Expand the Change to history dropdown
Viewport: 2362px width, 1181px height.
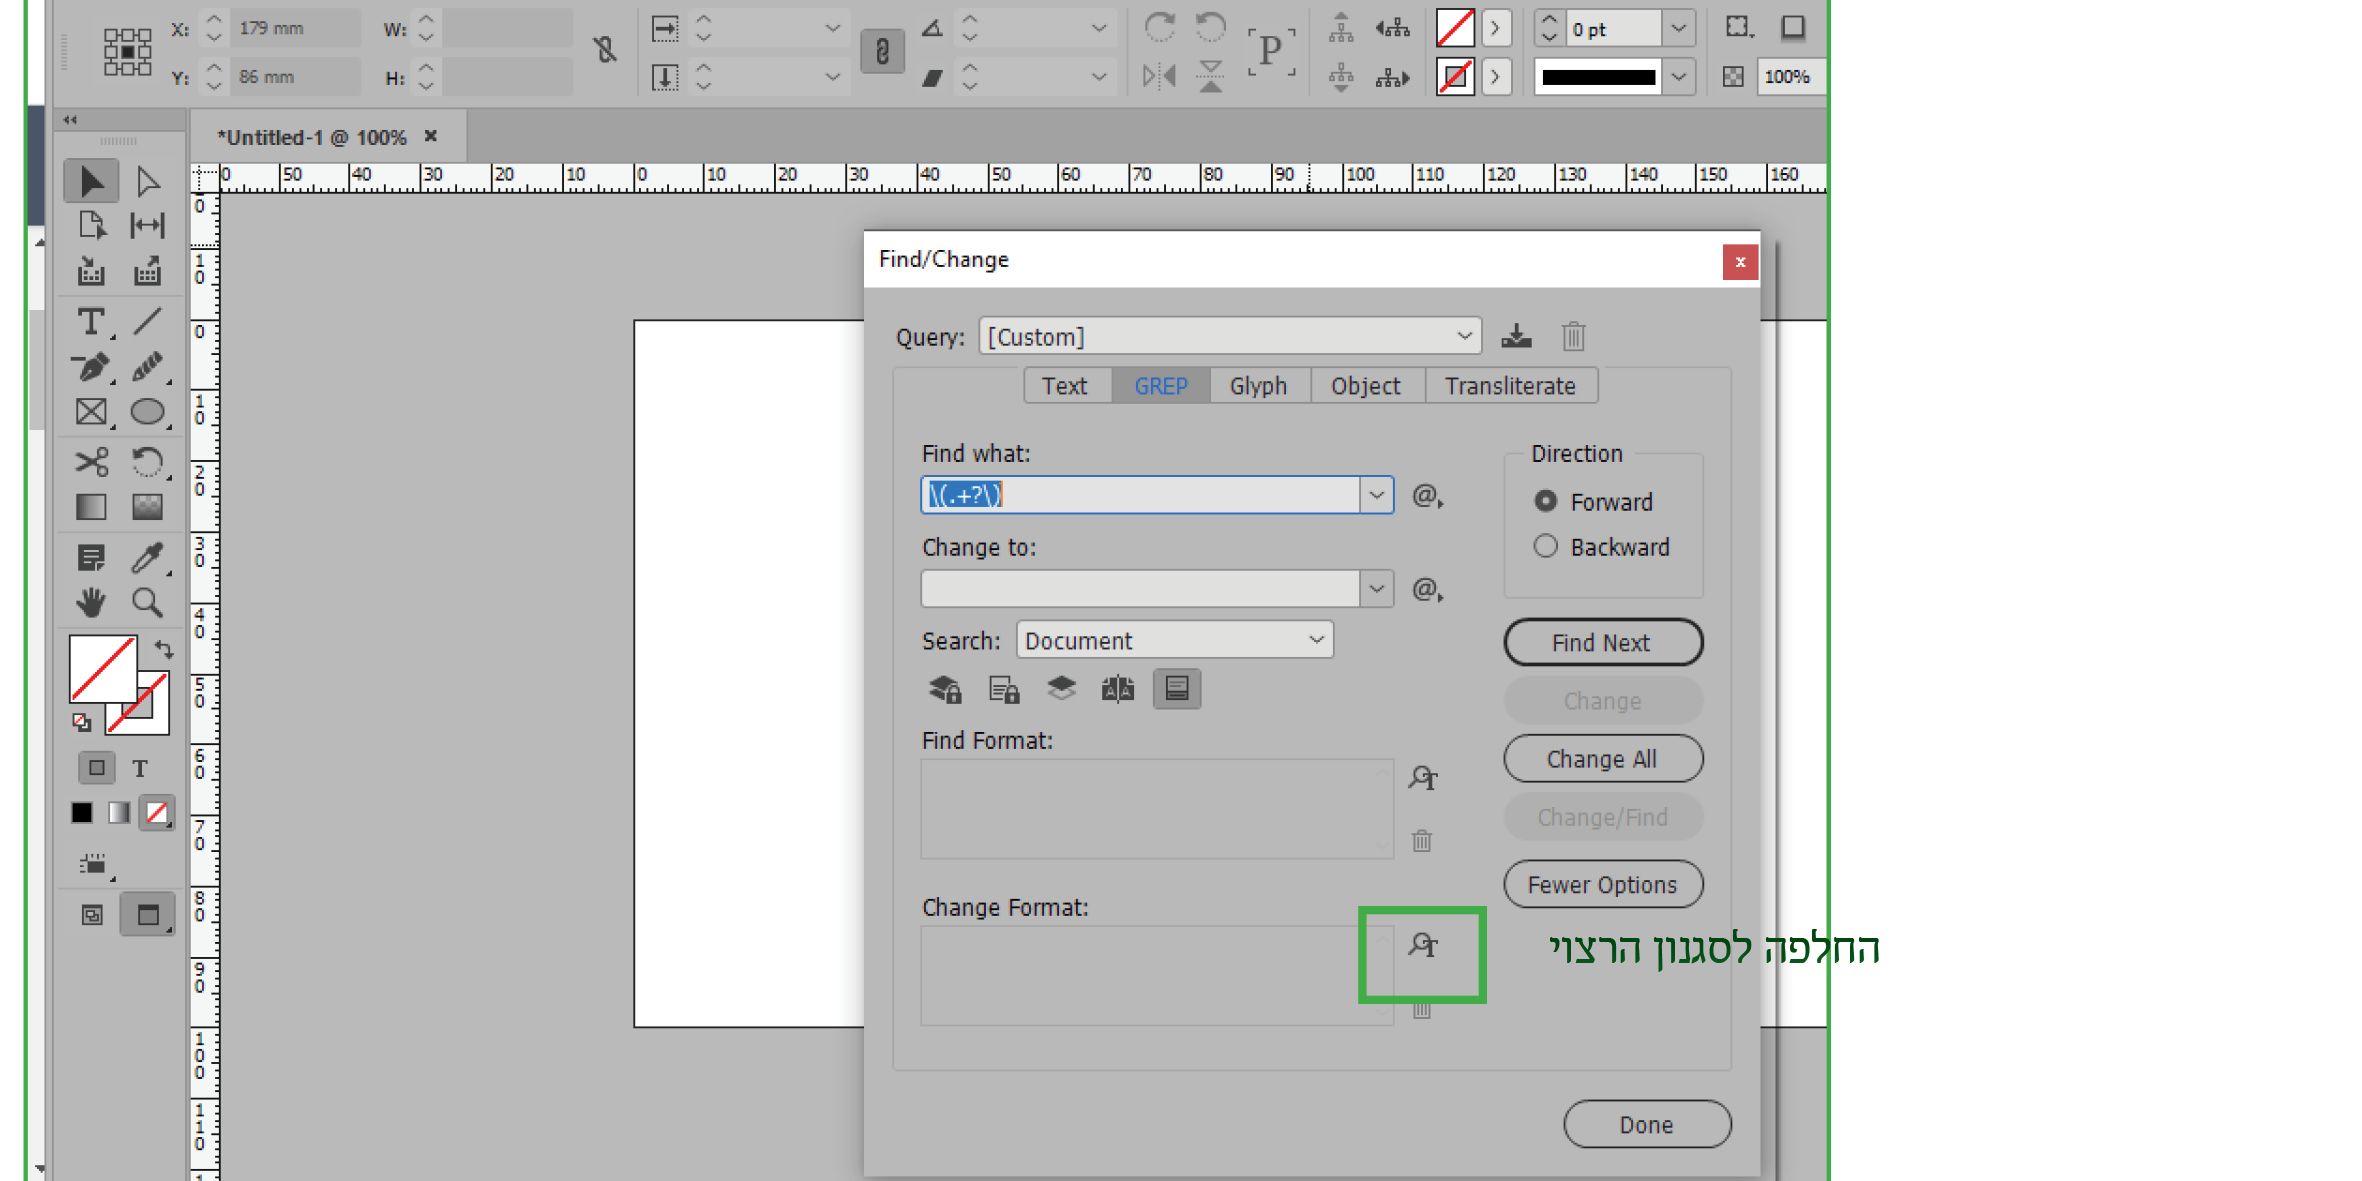(1376, 589)
